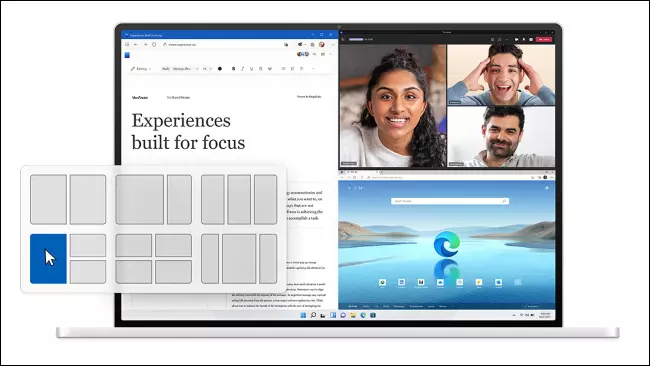
Task: Click the red Leave button in Teams
Action: pyautogui.click(x=544, y=39)
